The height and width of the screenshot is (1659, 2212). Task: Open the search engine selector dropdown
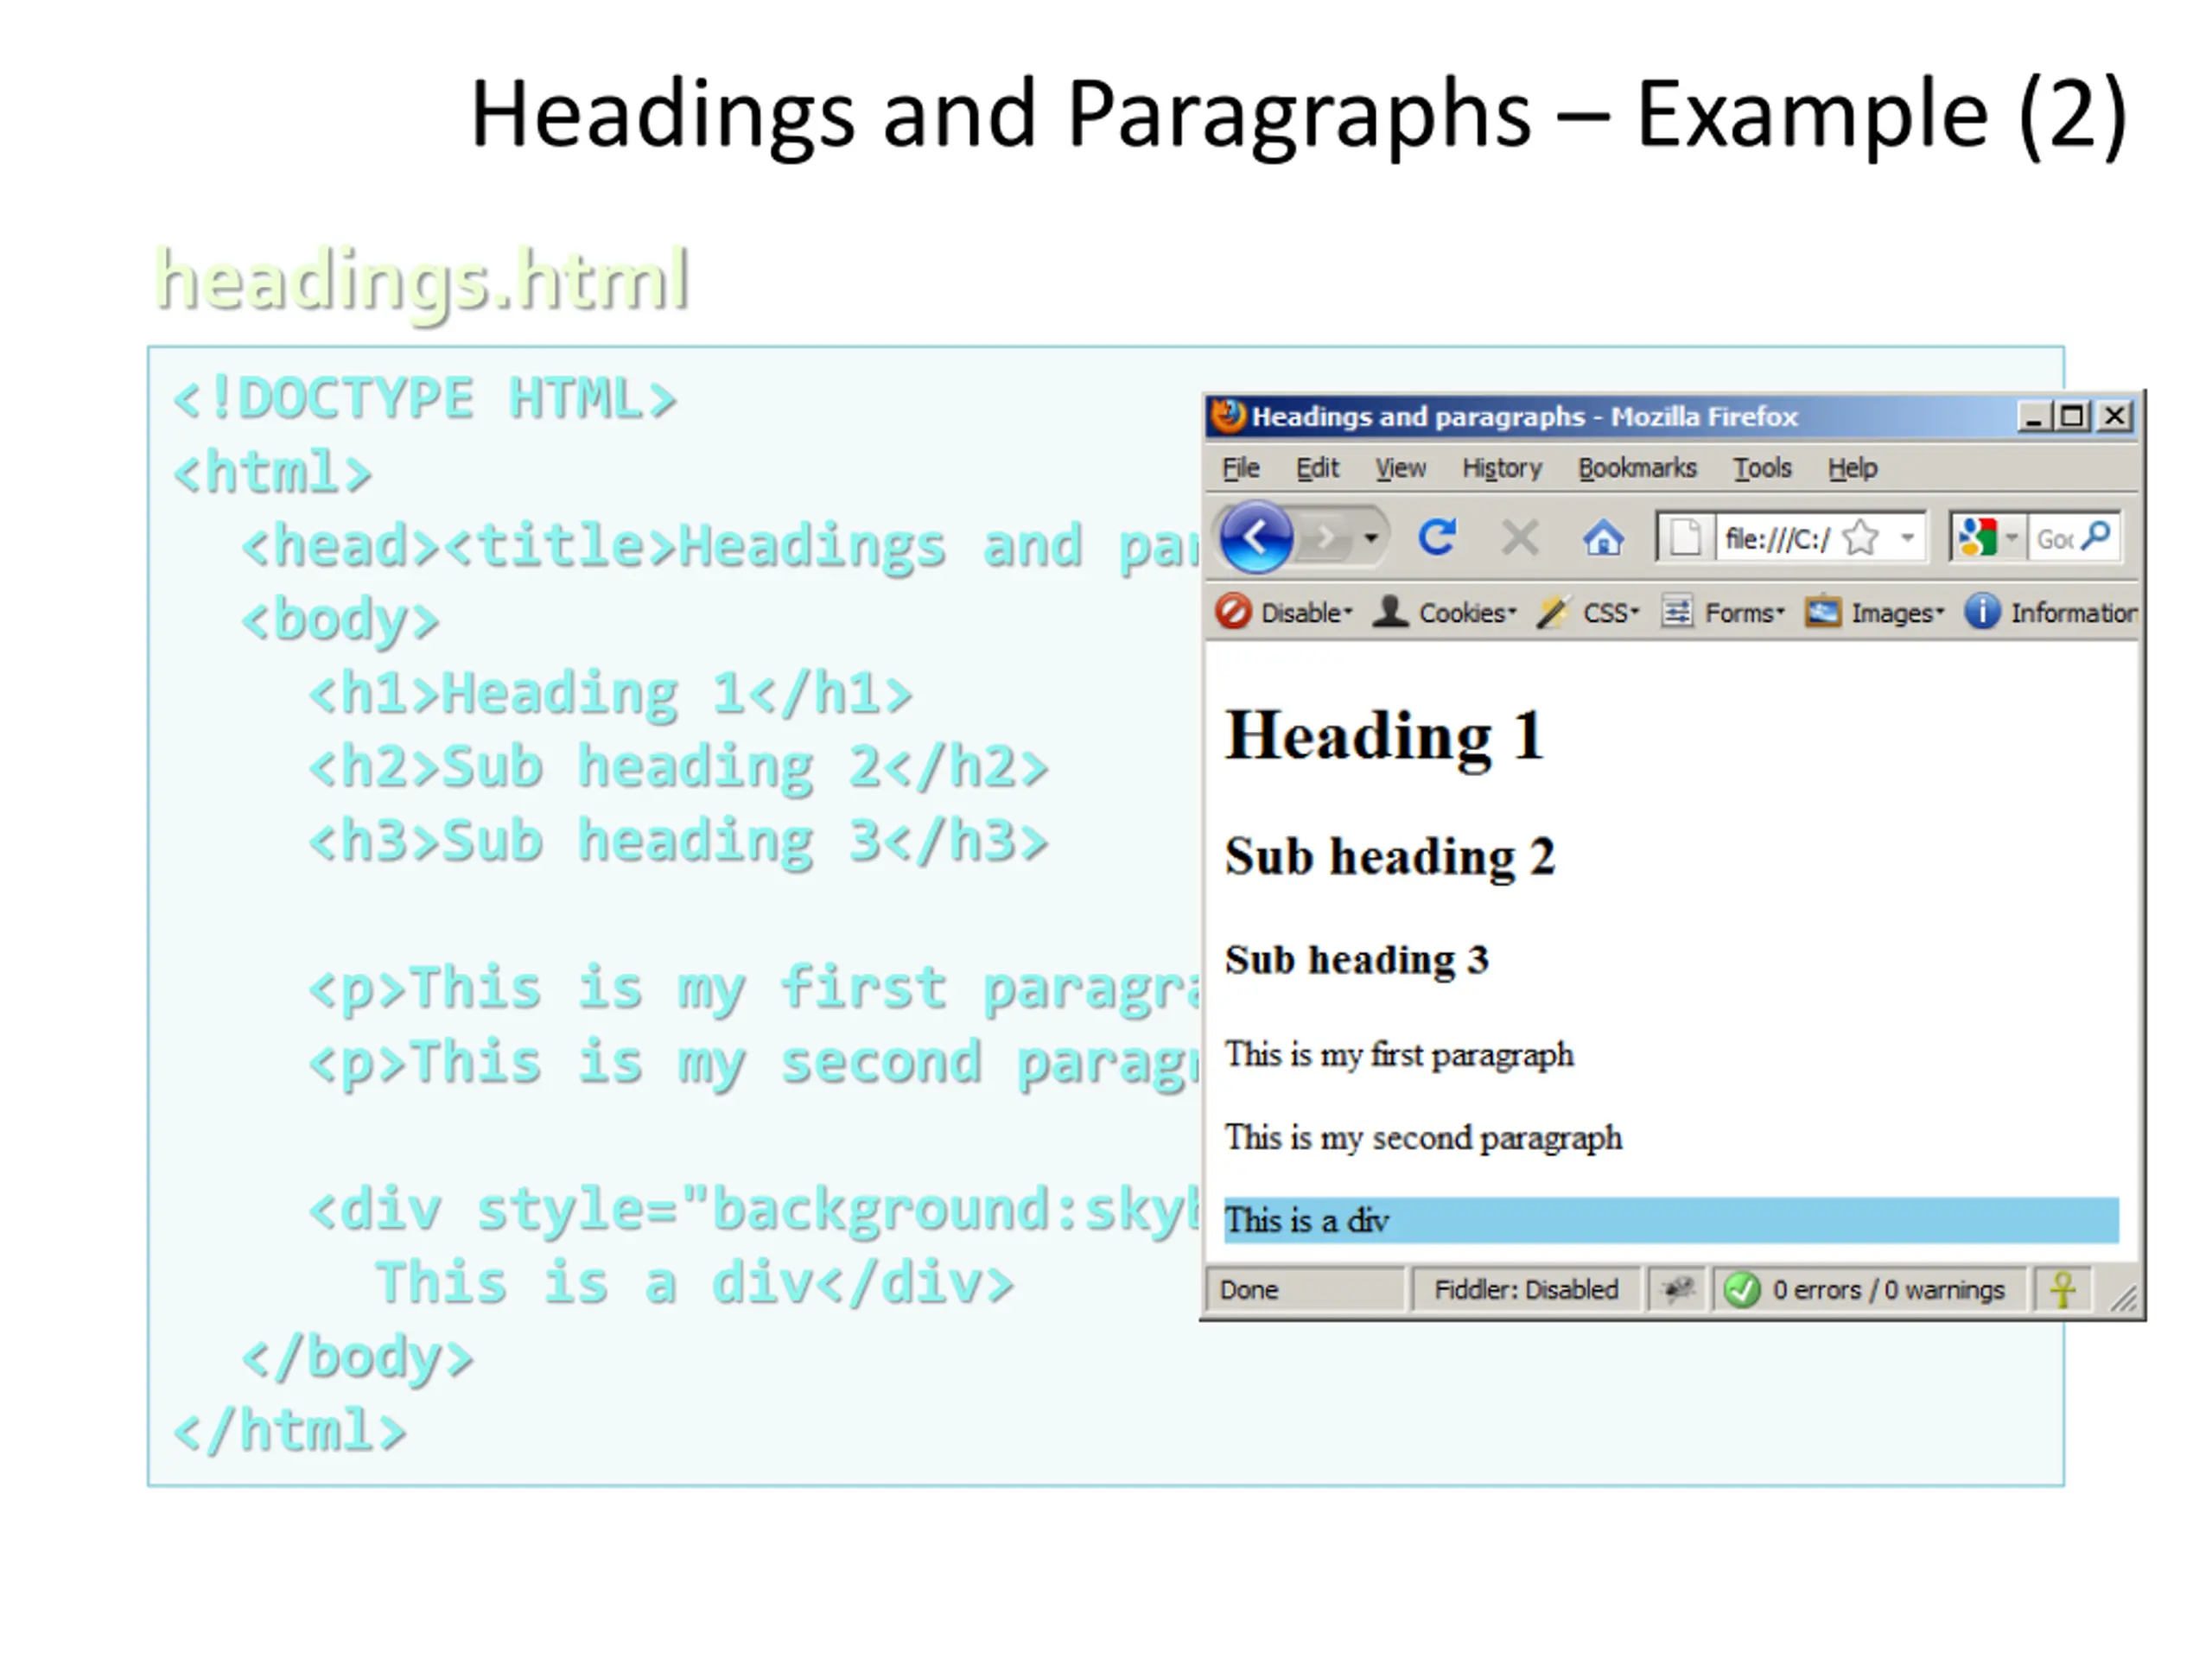coord(2012,538)
